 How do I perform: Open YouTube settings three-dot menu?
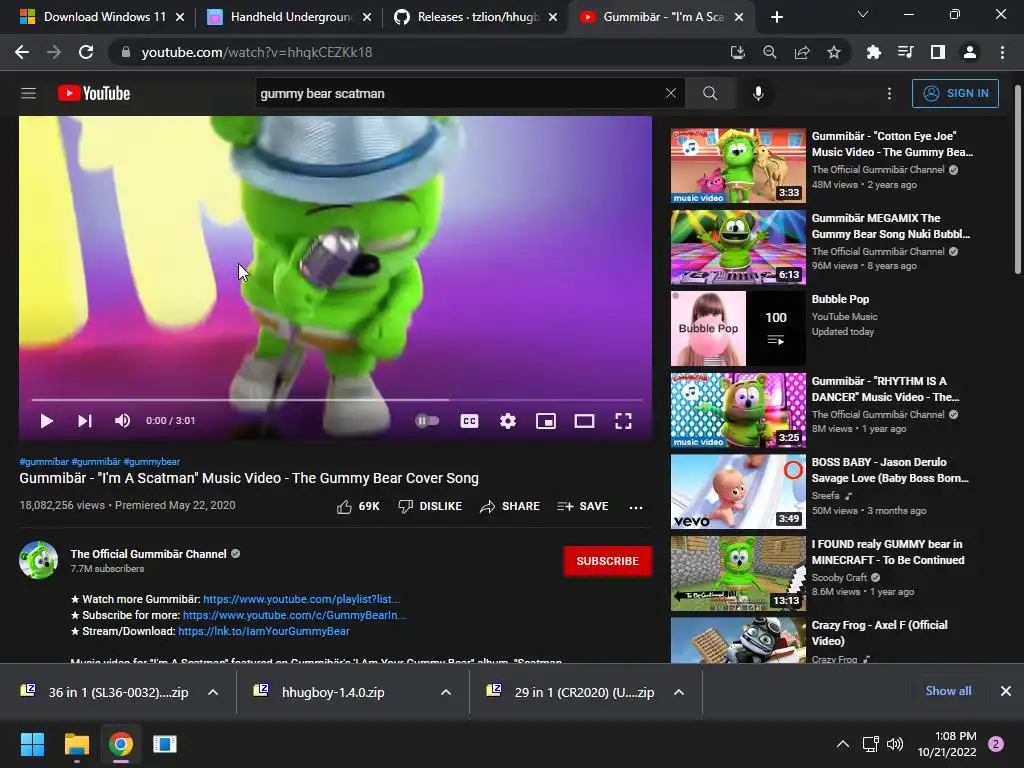[x=889, y=93]
